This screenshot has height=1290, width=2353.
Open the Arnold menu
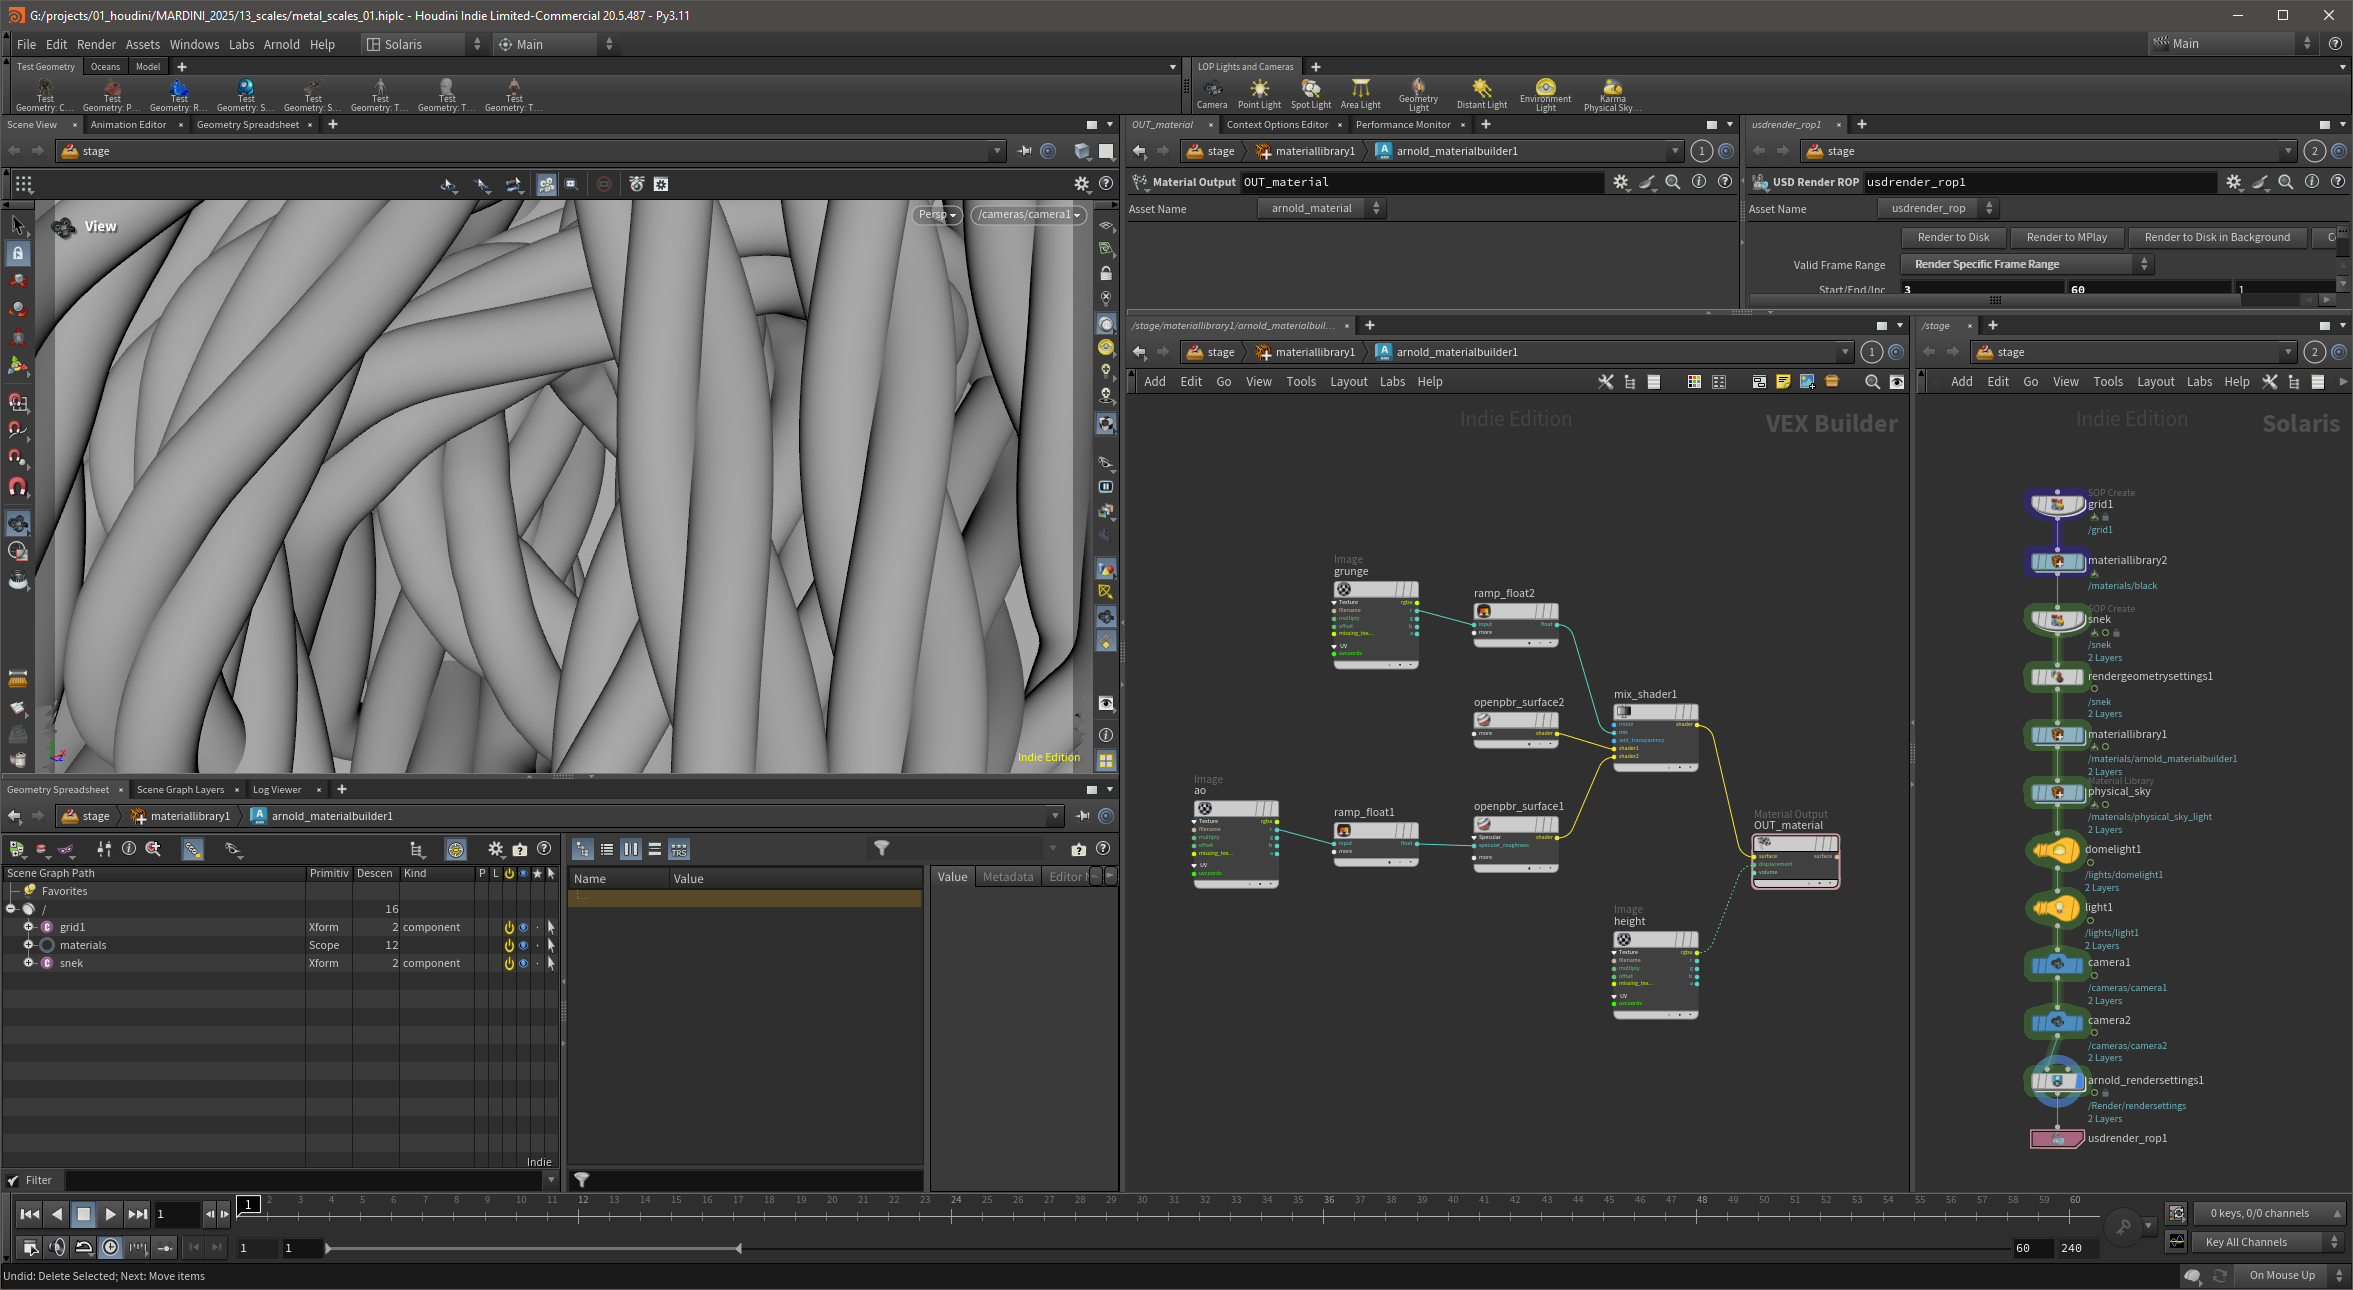[x=281, y=44]
